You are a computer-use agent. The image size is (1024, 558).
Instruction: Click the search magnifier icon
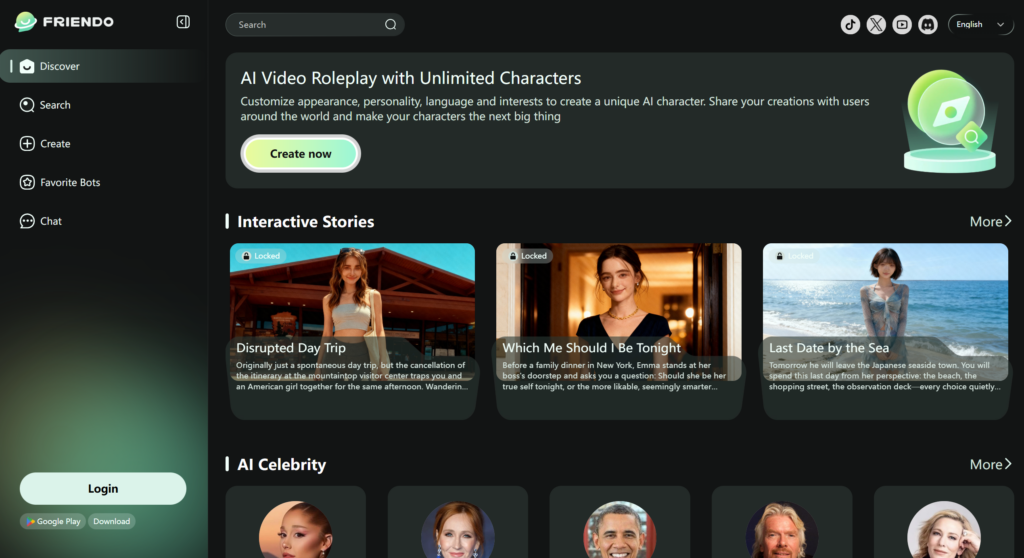pyautogui.click(x=390, y=25)
